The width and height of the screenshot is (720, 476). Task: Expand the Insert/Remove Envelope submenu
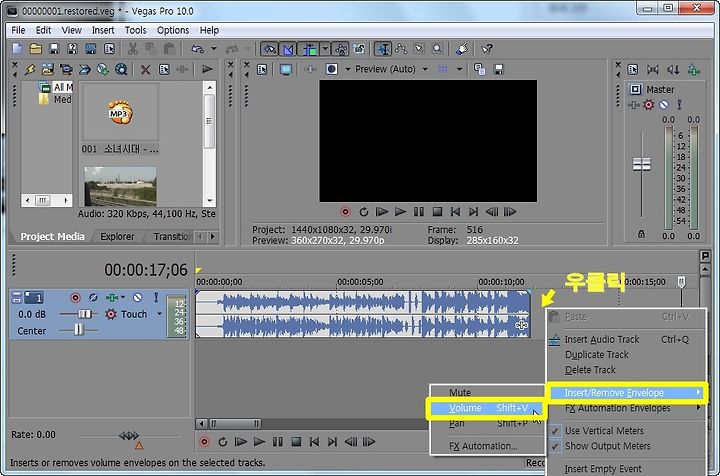(x=627, y=392)
